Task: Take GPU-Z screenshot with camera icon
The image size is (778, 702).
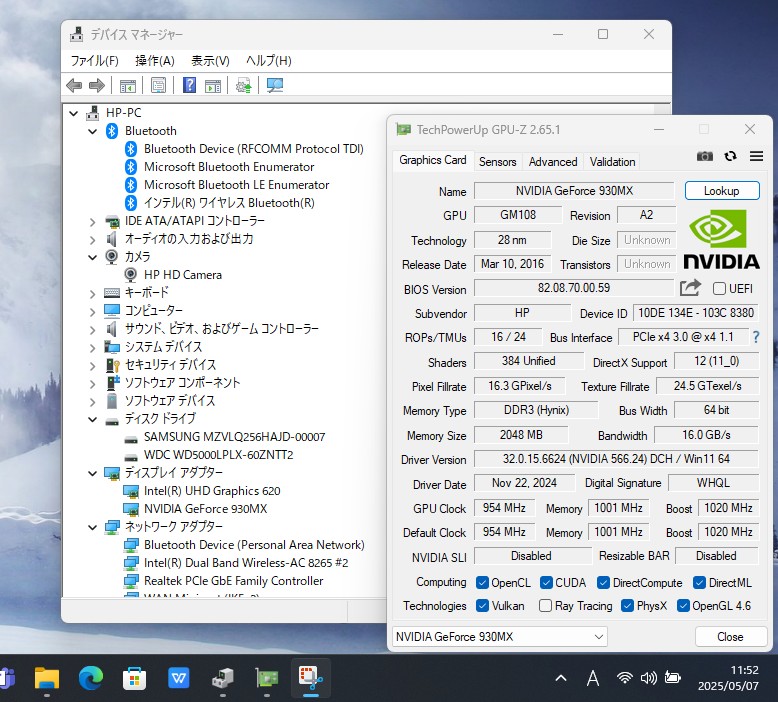Action: 705,156
